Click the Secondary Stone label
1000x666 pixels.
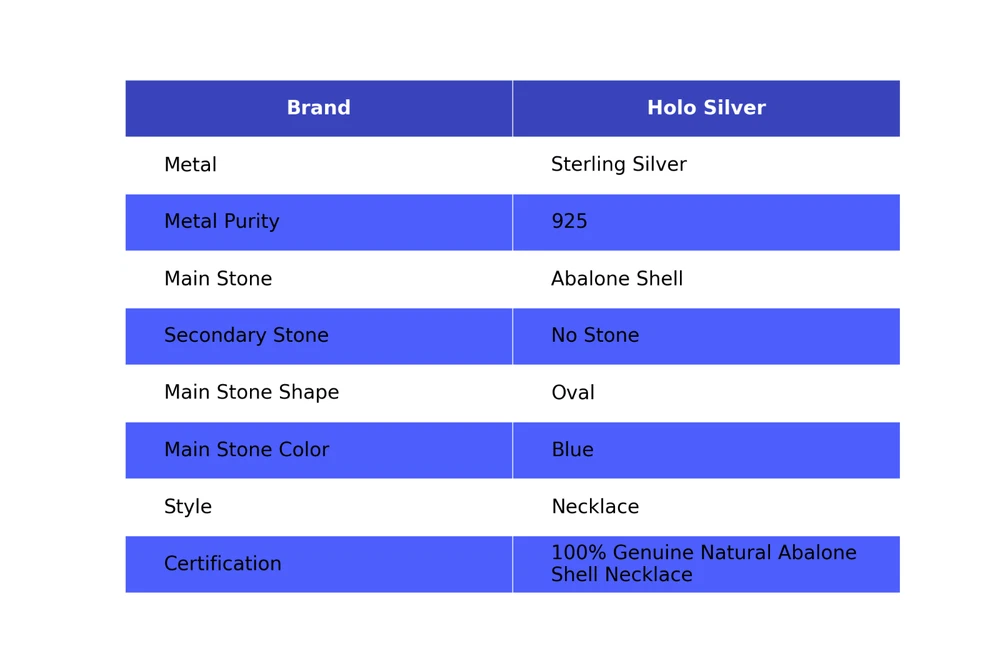tap(246, 336)
